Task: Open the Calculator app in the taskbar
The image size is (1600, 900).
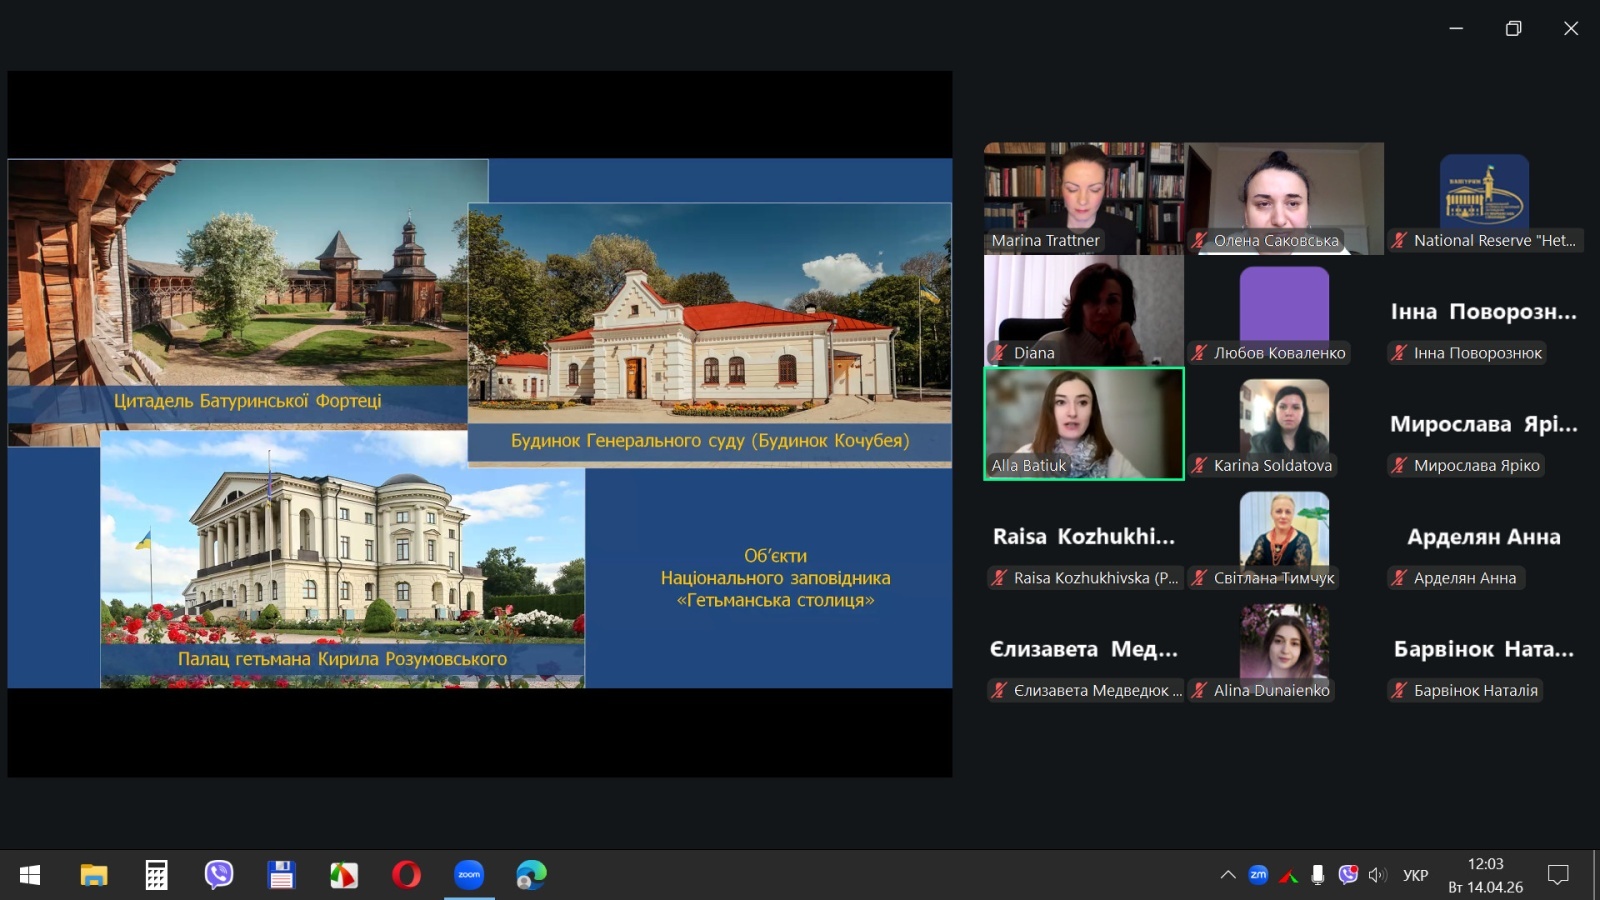Action: pyautogui.click(x=156, y=875)
